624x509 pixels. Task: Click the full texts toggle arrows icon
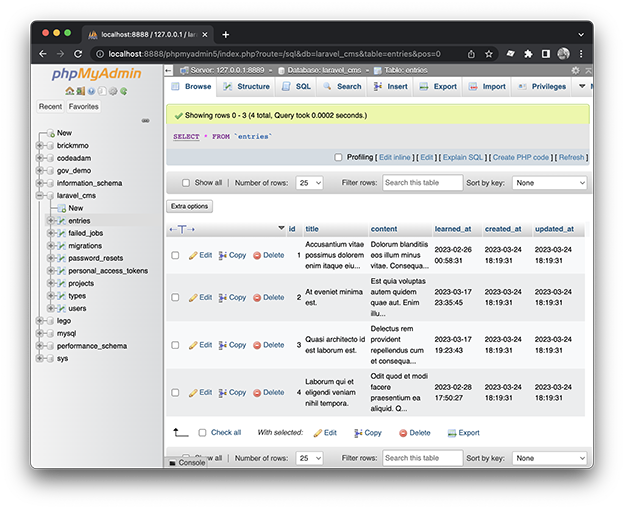[182, 229]
